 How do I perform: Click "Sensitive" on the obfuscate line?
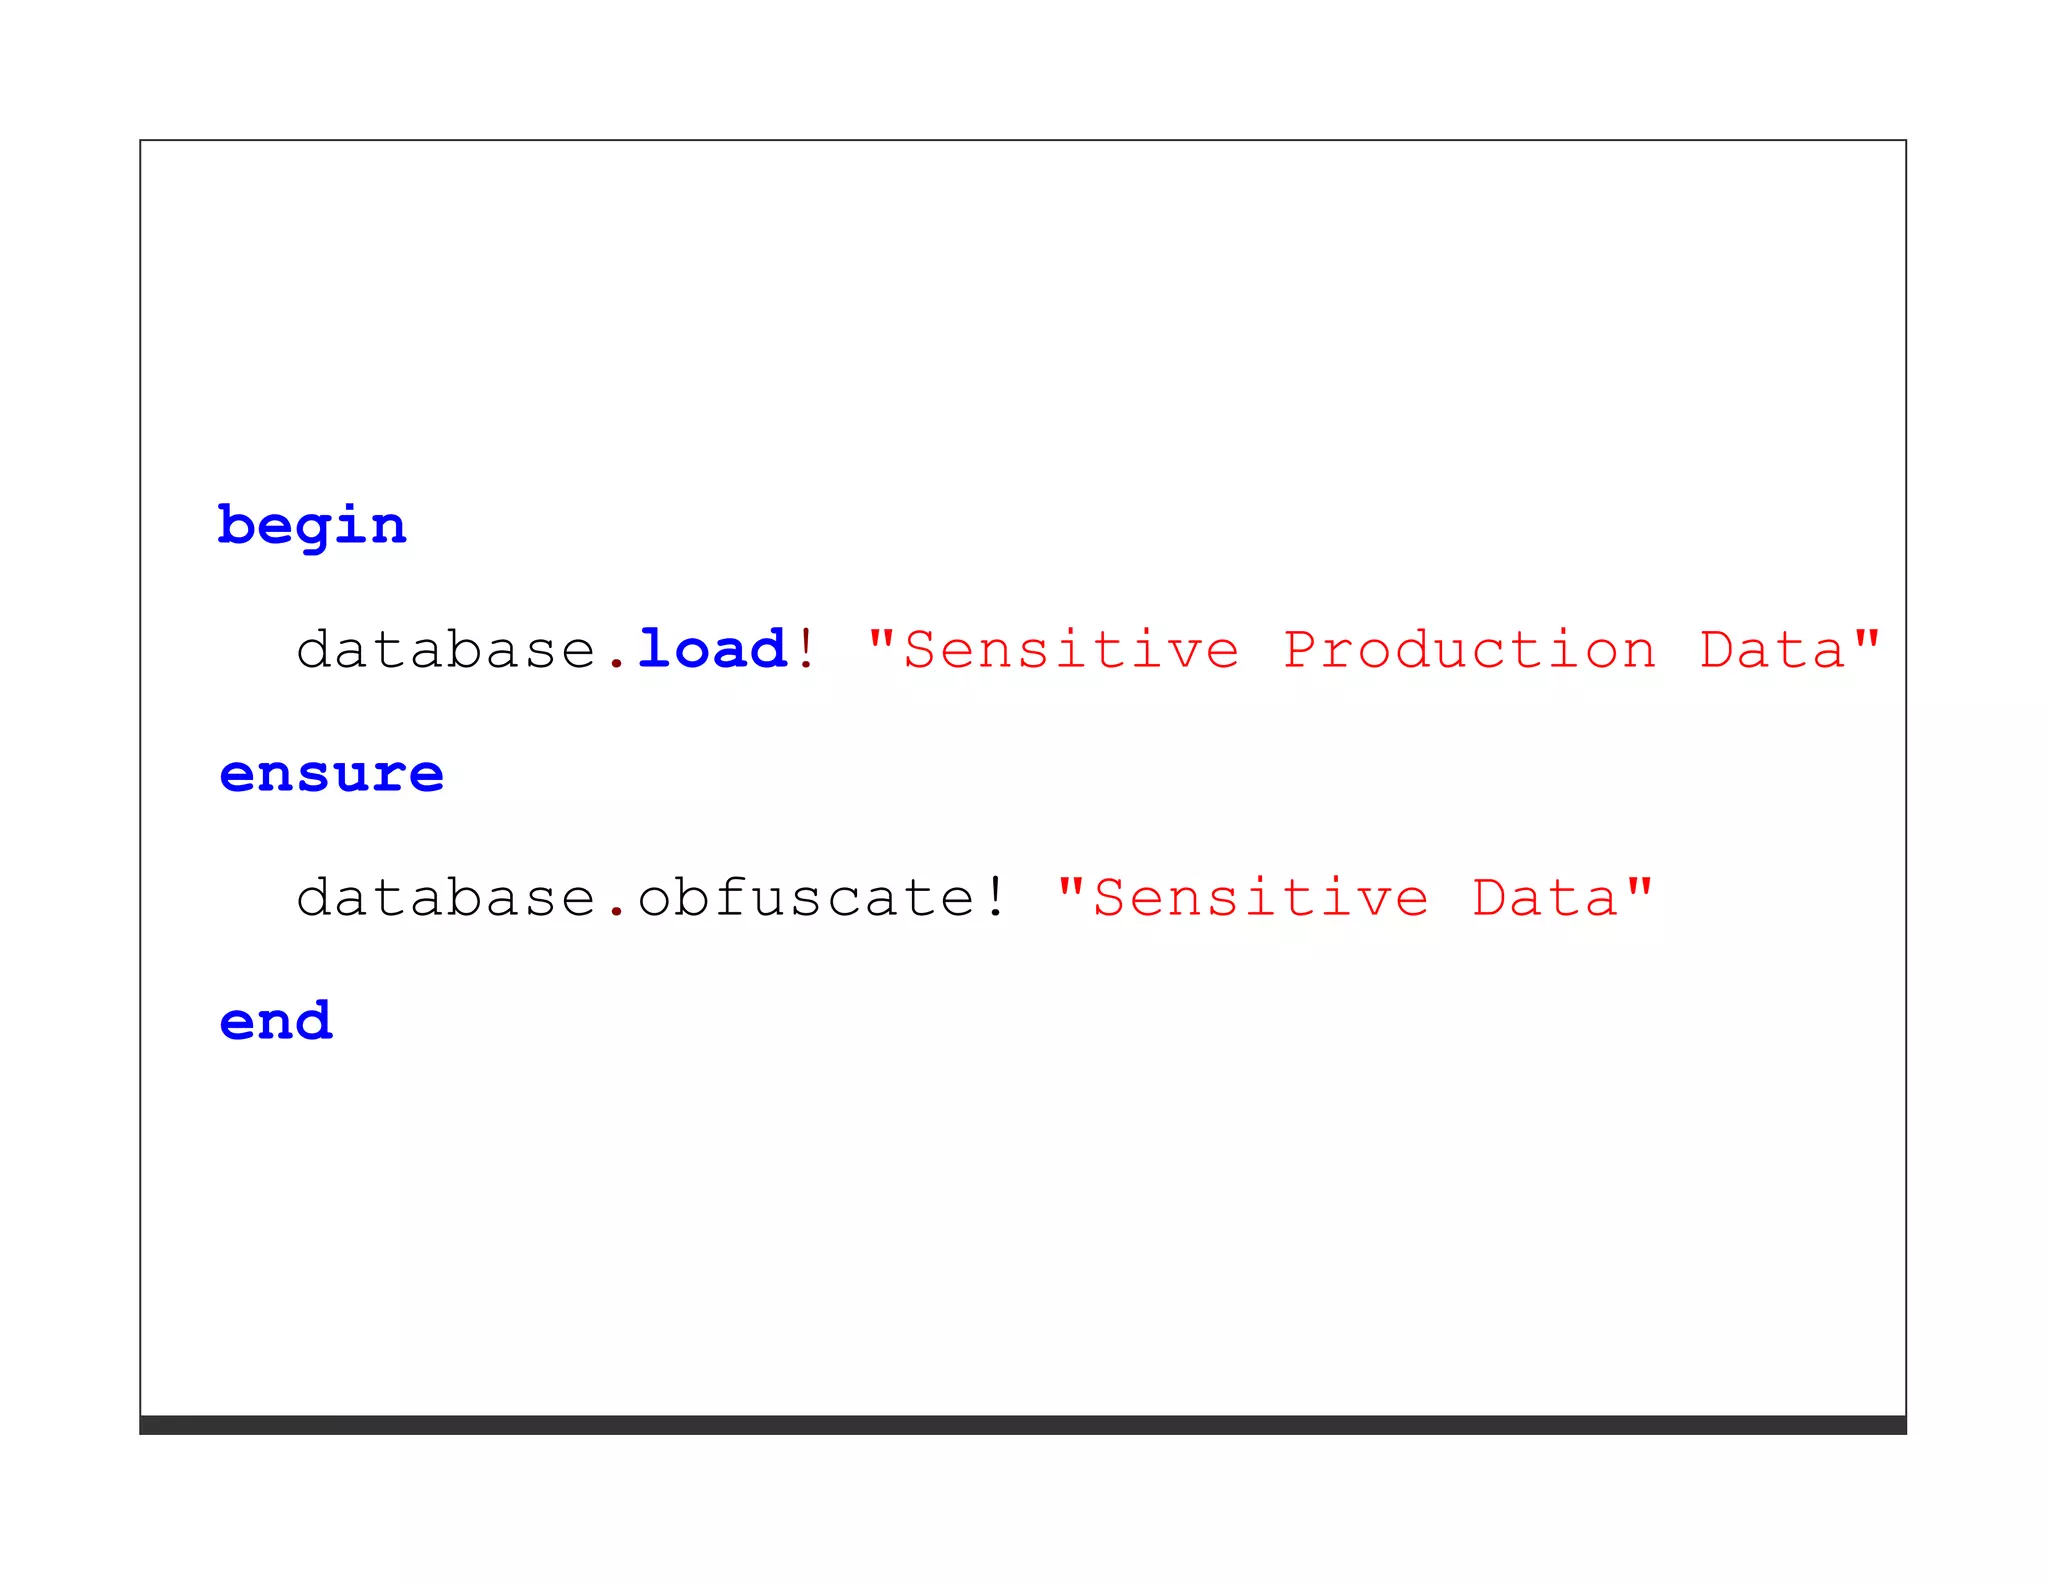(x=1260, y=897)
